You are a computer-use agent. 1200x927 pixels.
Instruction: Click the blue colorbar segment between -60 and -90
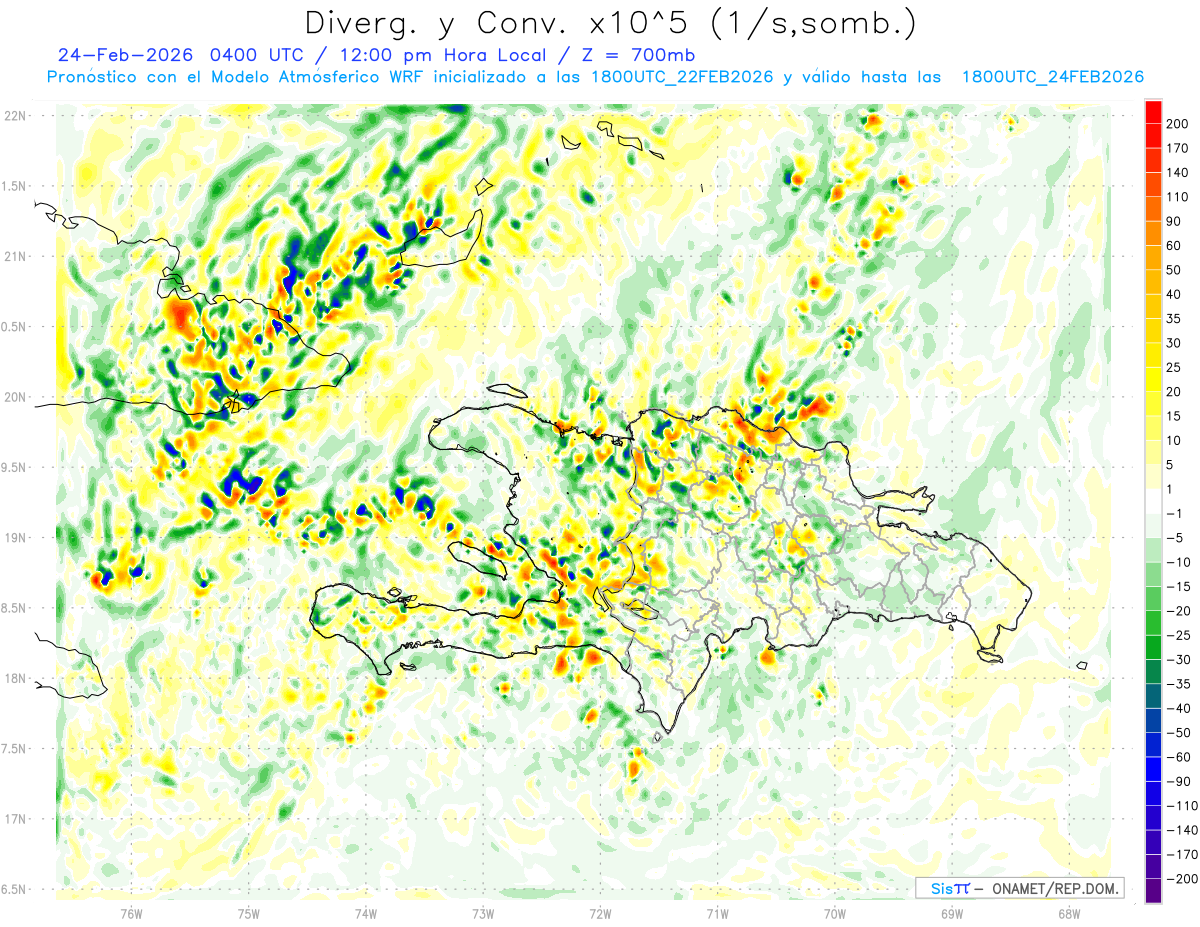(1153, 769)
